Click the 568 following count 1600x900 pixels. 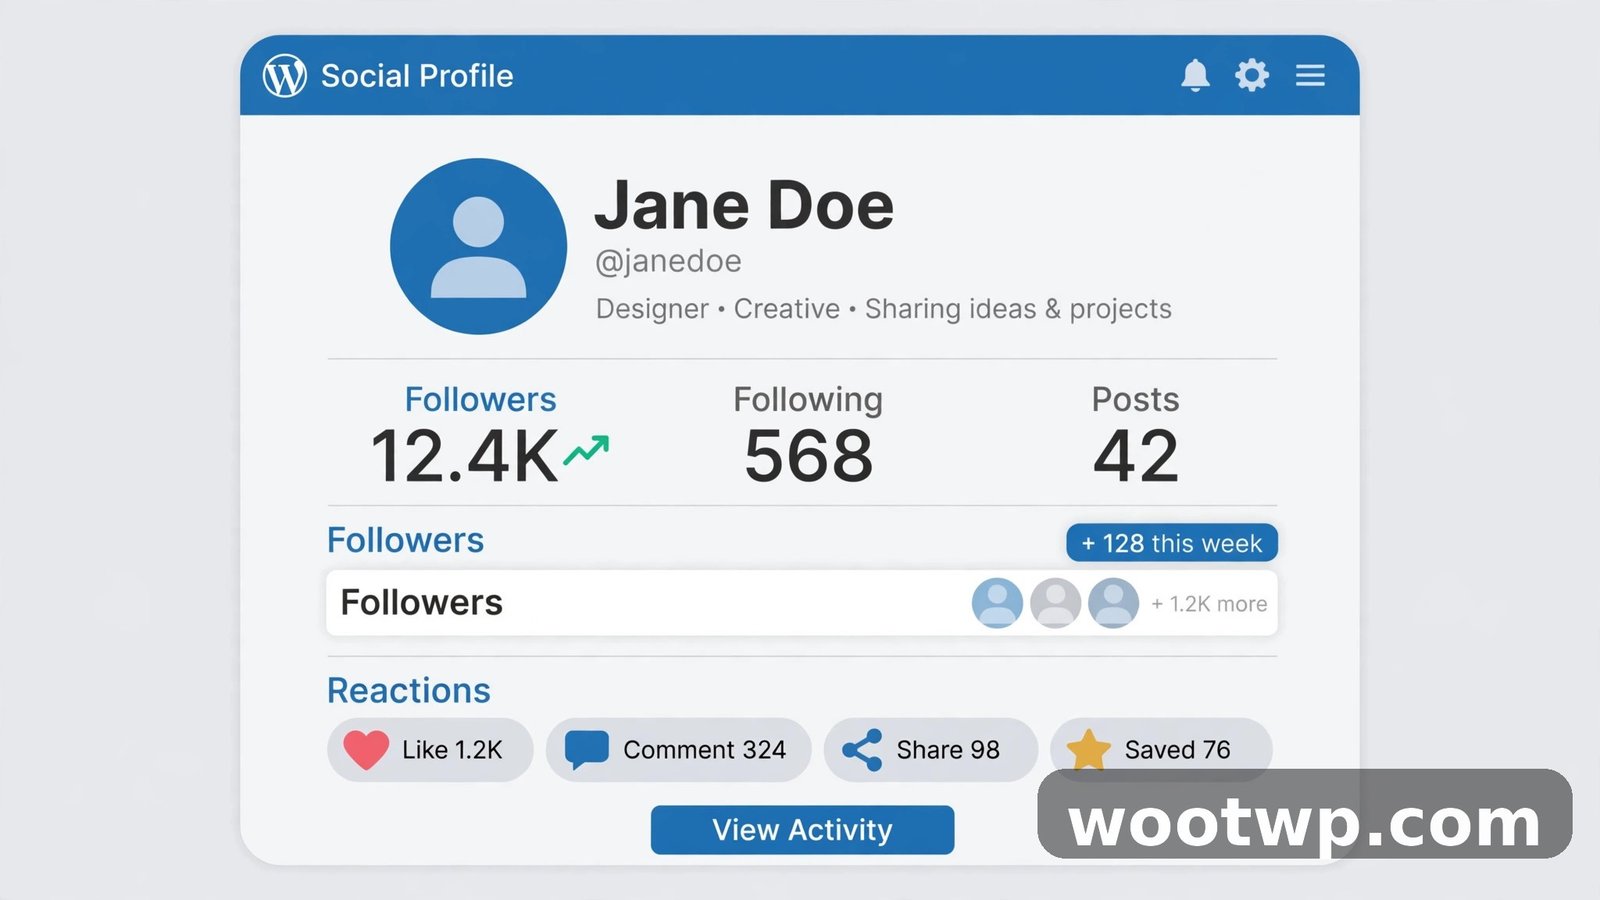808,457
